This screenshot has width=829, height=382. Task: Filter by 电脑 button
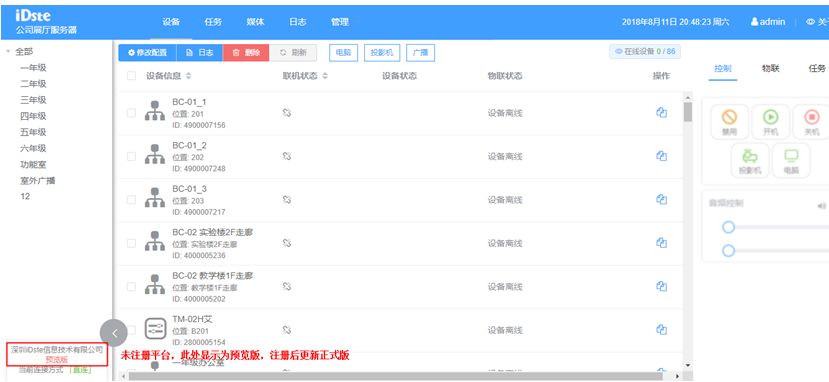click(344, 53)
